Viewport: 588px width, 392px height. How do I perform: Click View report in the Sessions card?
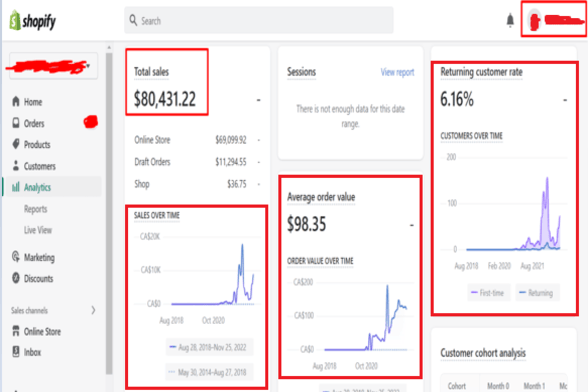tap(398, 72)
